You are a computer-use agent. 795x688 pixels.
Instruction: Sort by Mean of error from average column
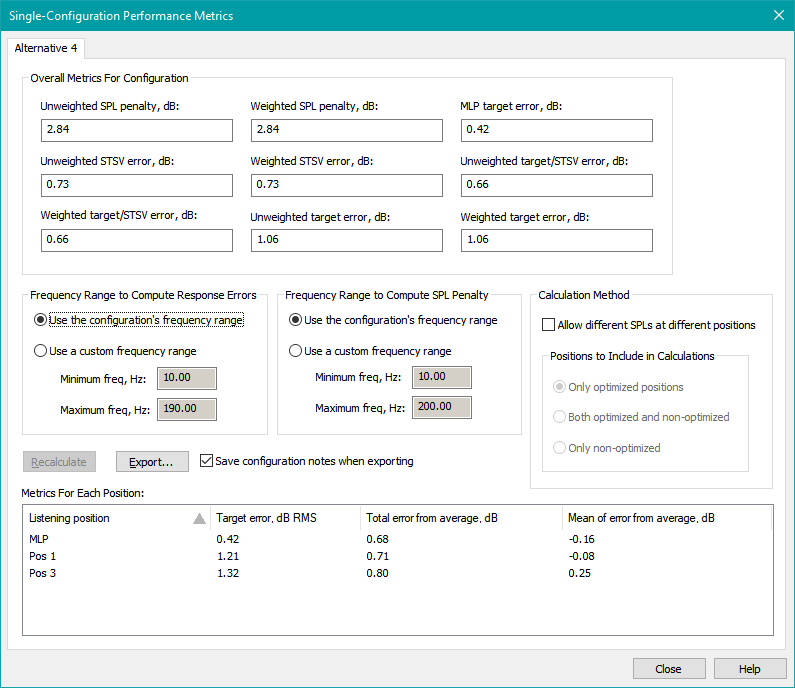667,518
